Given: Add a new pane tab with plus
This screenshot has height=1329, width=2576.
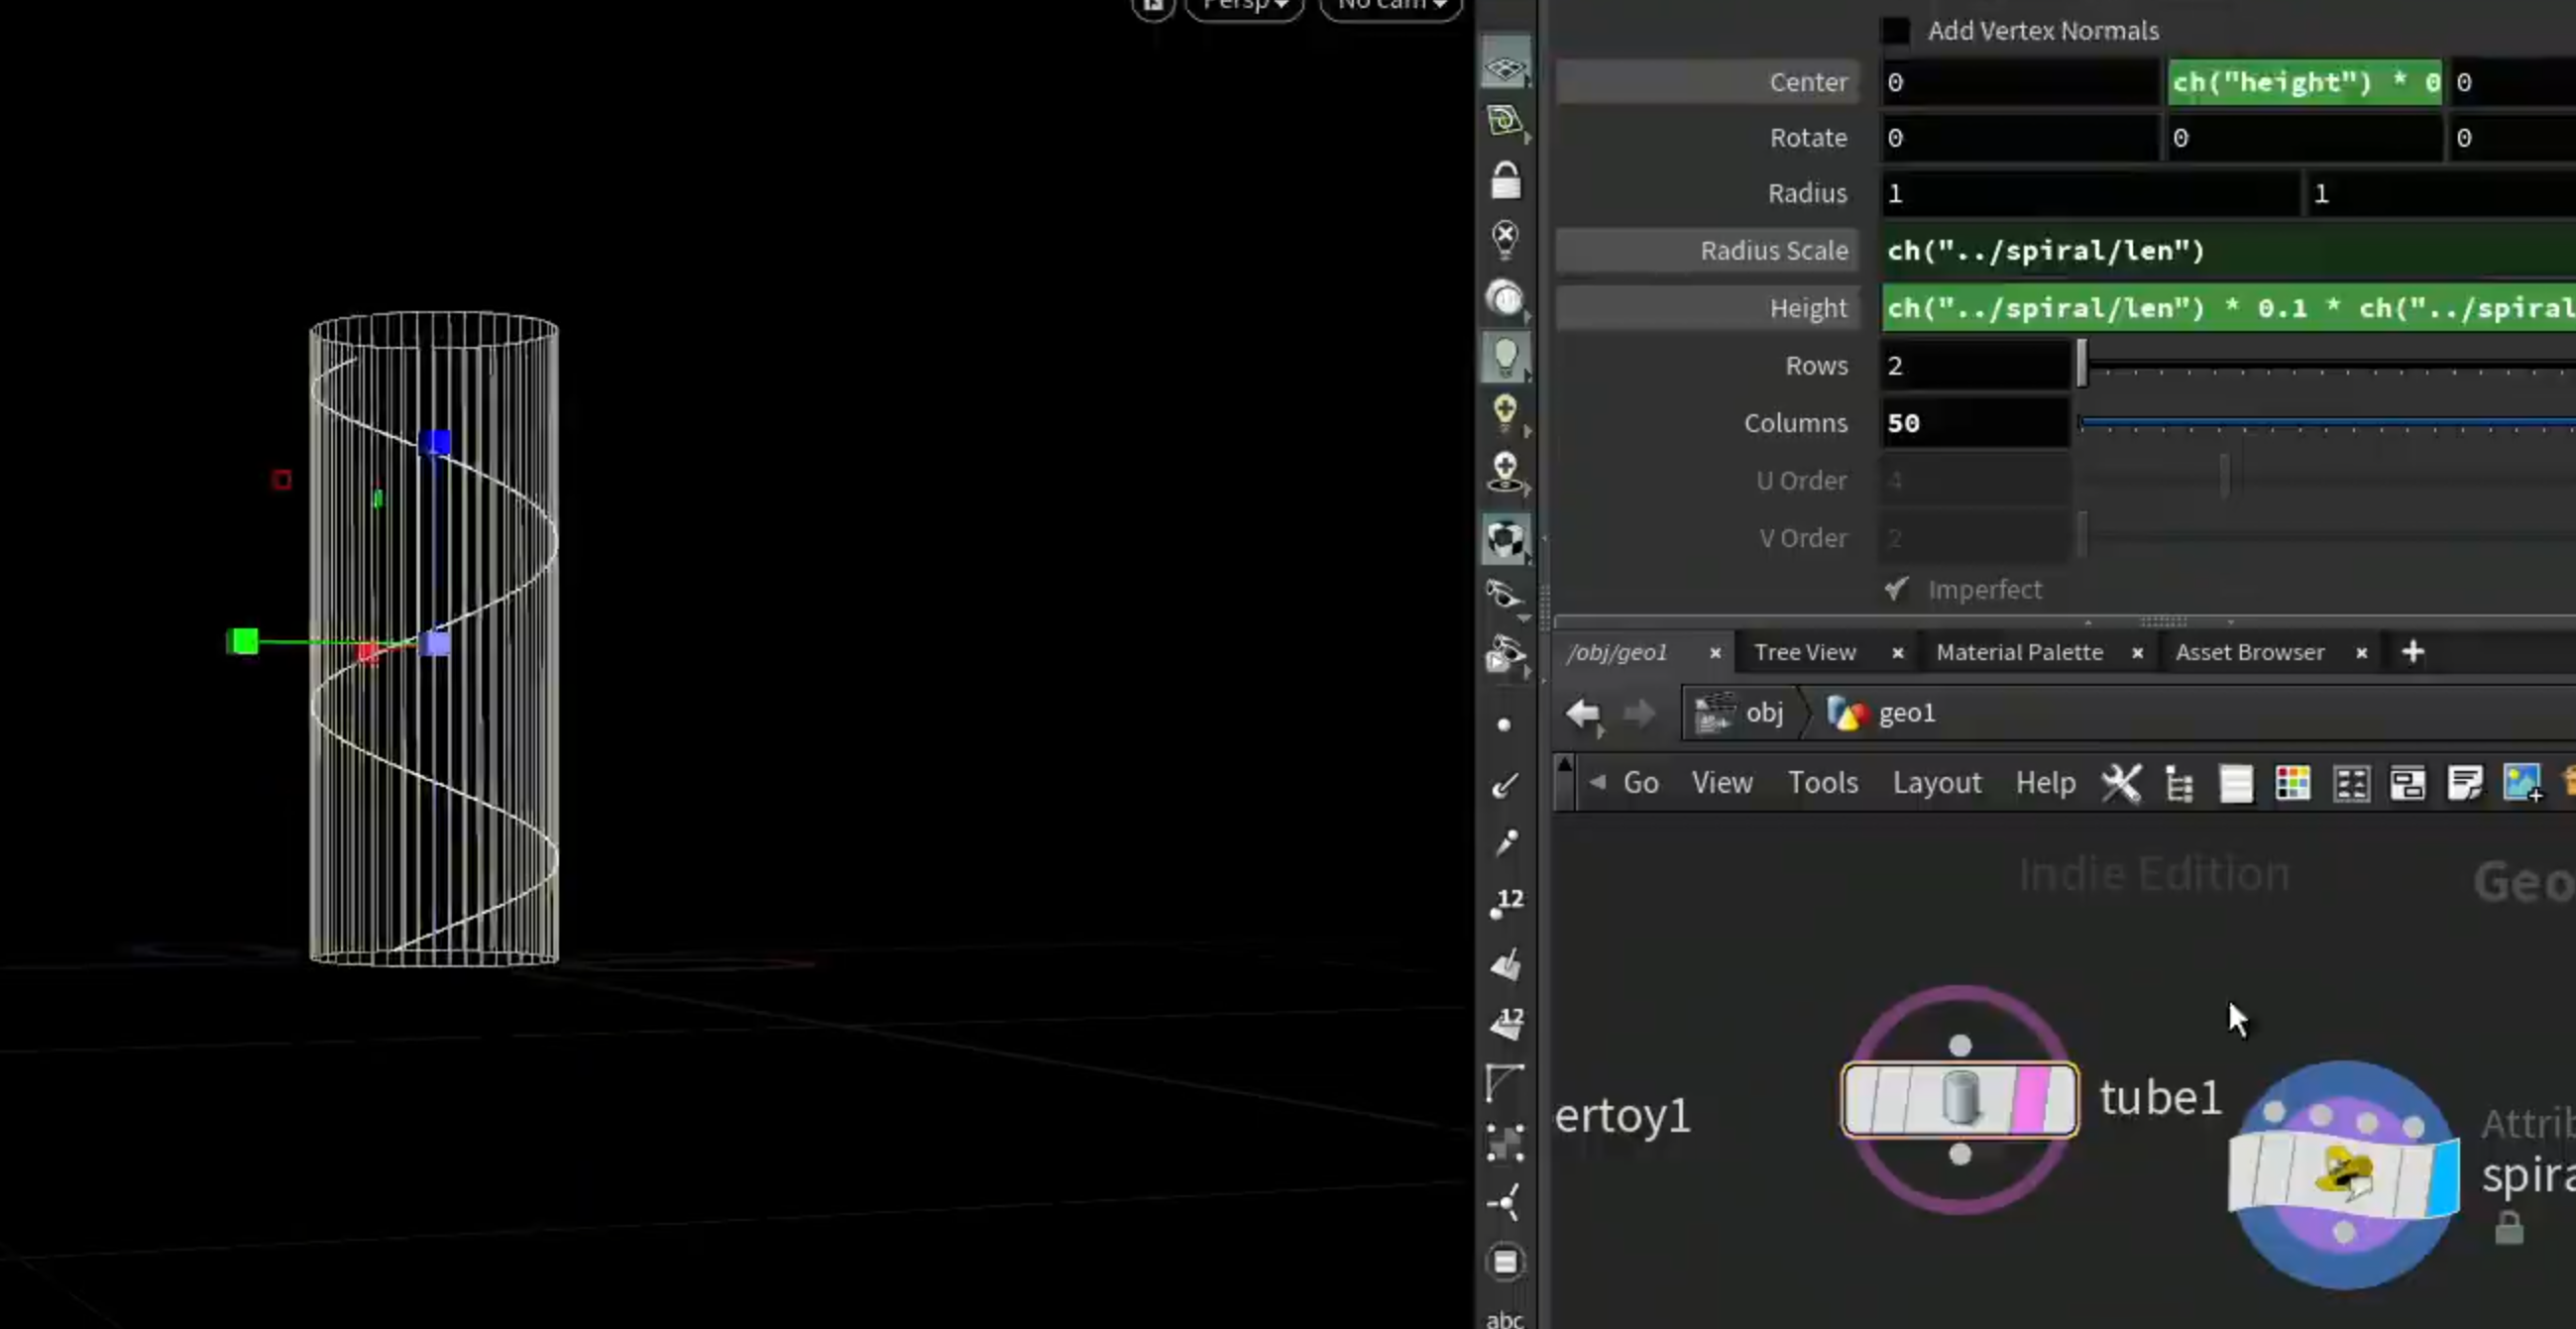Looking at the screenshot, I should click(2413, 652).
